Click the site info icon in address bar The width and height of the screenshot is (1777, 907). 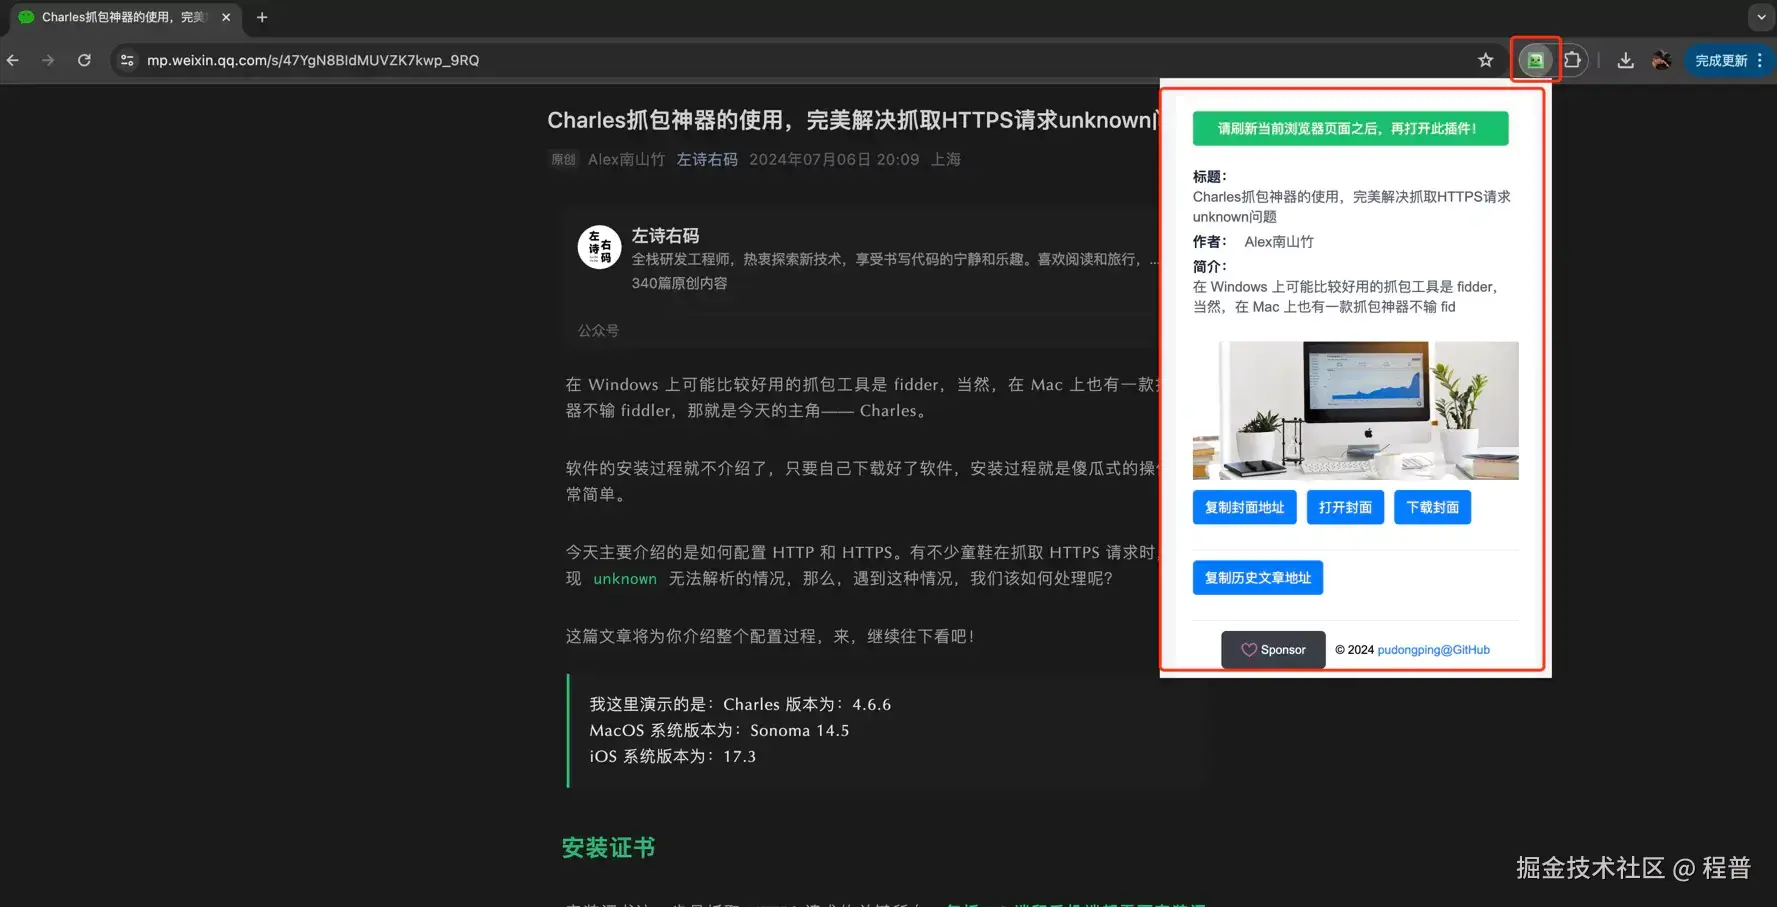pyautogui.click(x=126, y=60)
